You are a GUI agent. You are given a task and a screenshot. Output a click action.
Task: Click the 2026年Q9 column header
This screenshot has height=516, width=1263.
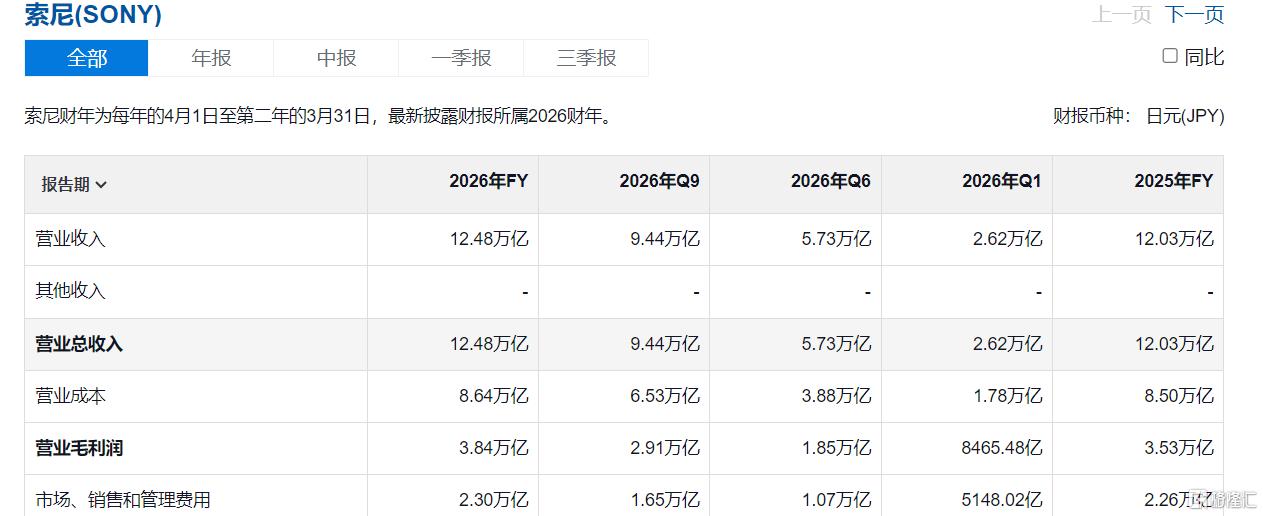[x=659, y=181]
